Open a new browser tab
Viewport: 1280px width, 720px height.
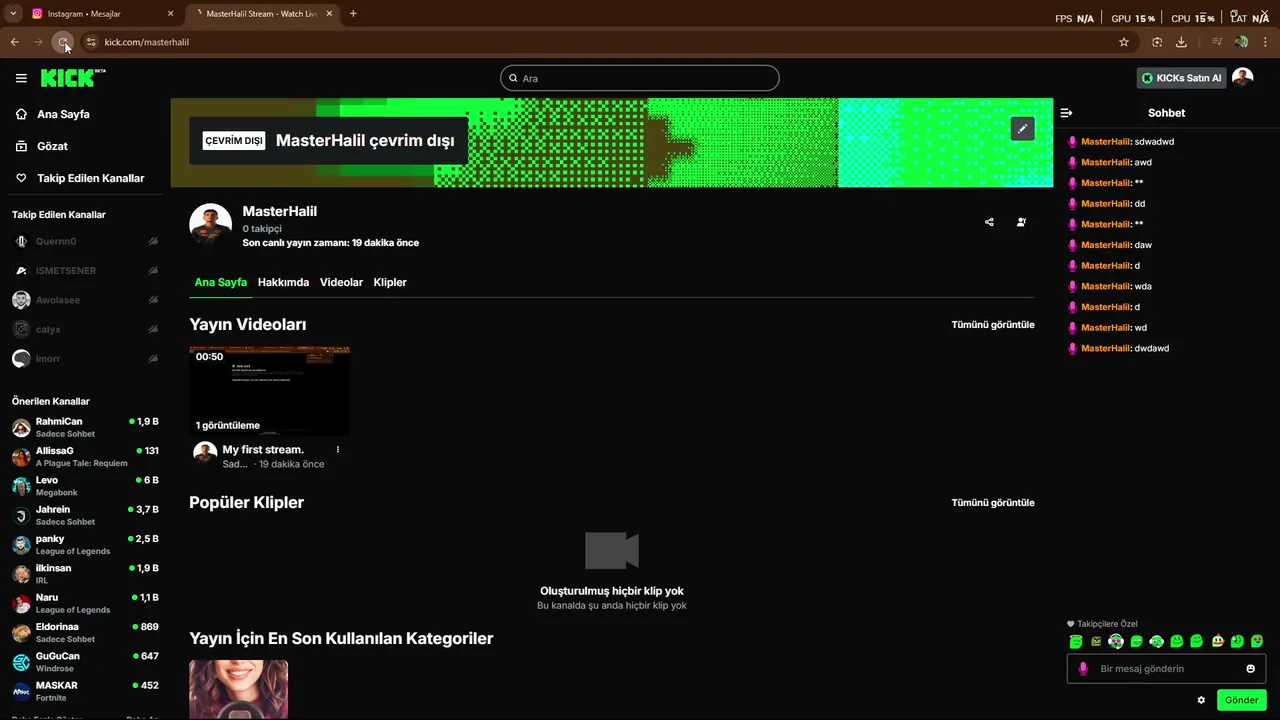click(x=353, y=14)
